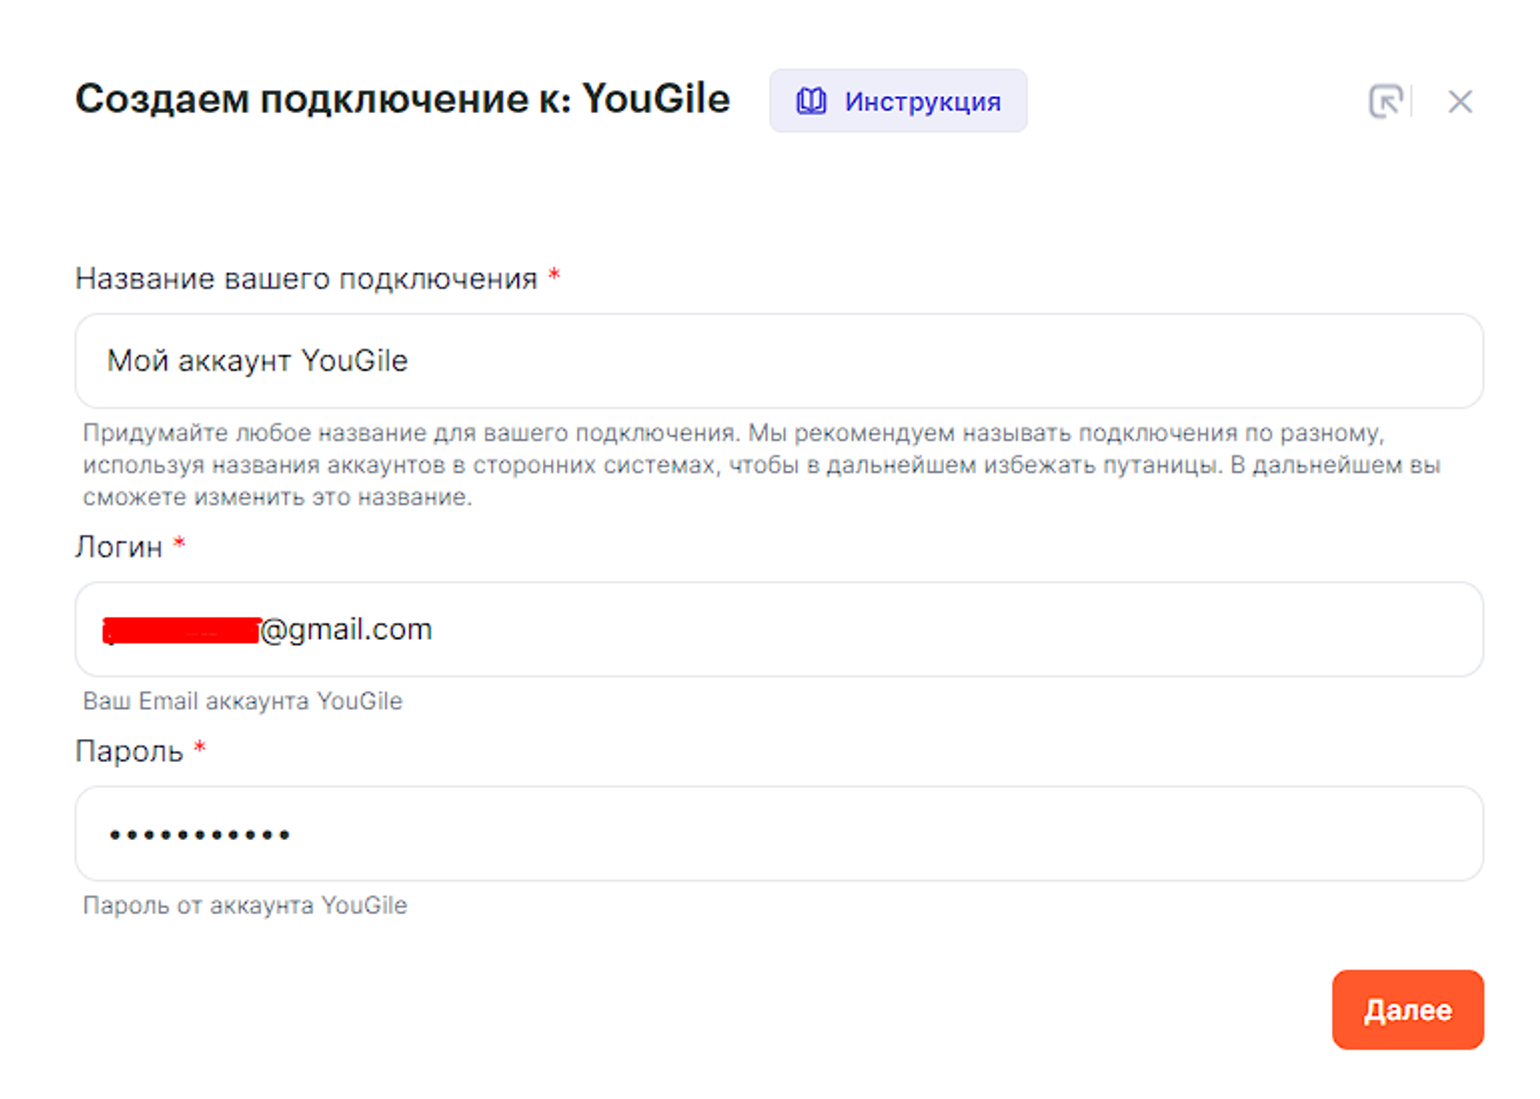
Task: Click into the Логин email field
Action: click(779, 629)
